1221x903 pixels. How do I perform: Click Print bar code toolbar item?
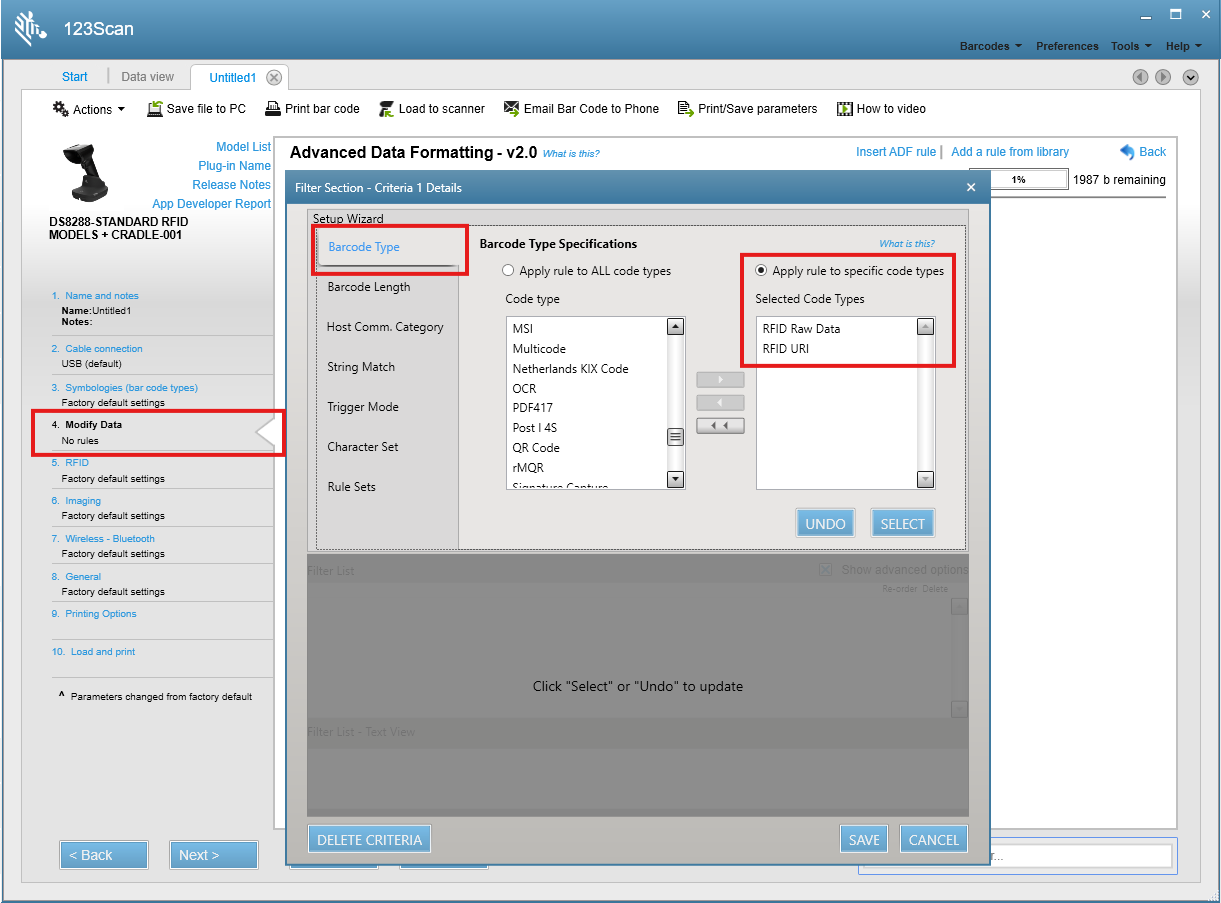312,109
